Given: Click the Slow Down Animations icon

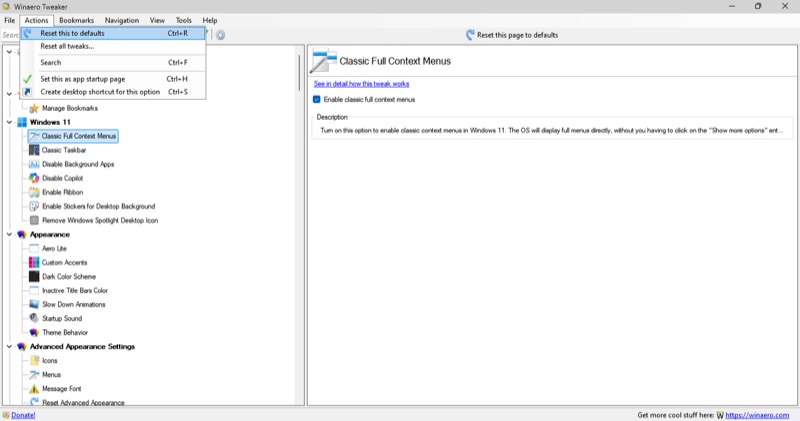Looking at the screenshot, I should click(34, 304).
